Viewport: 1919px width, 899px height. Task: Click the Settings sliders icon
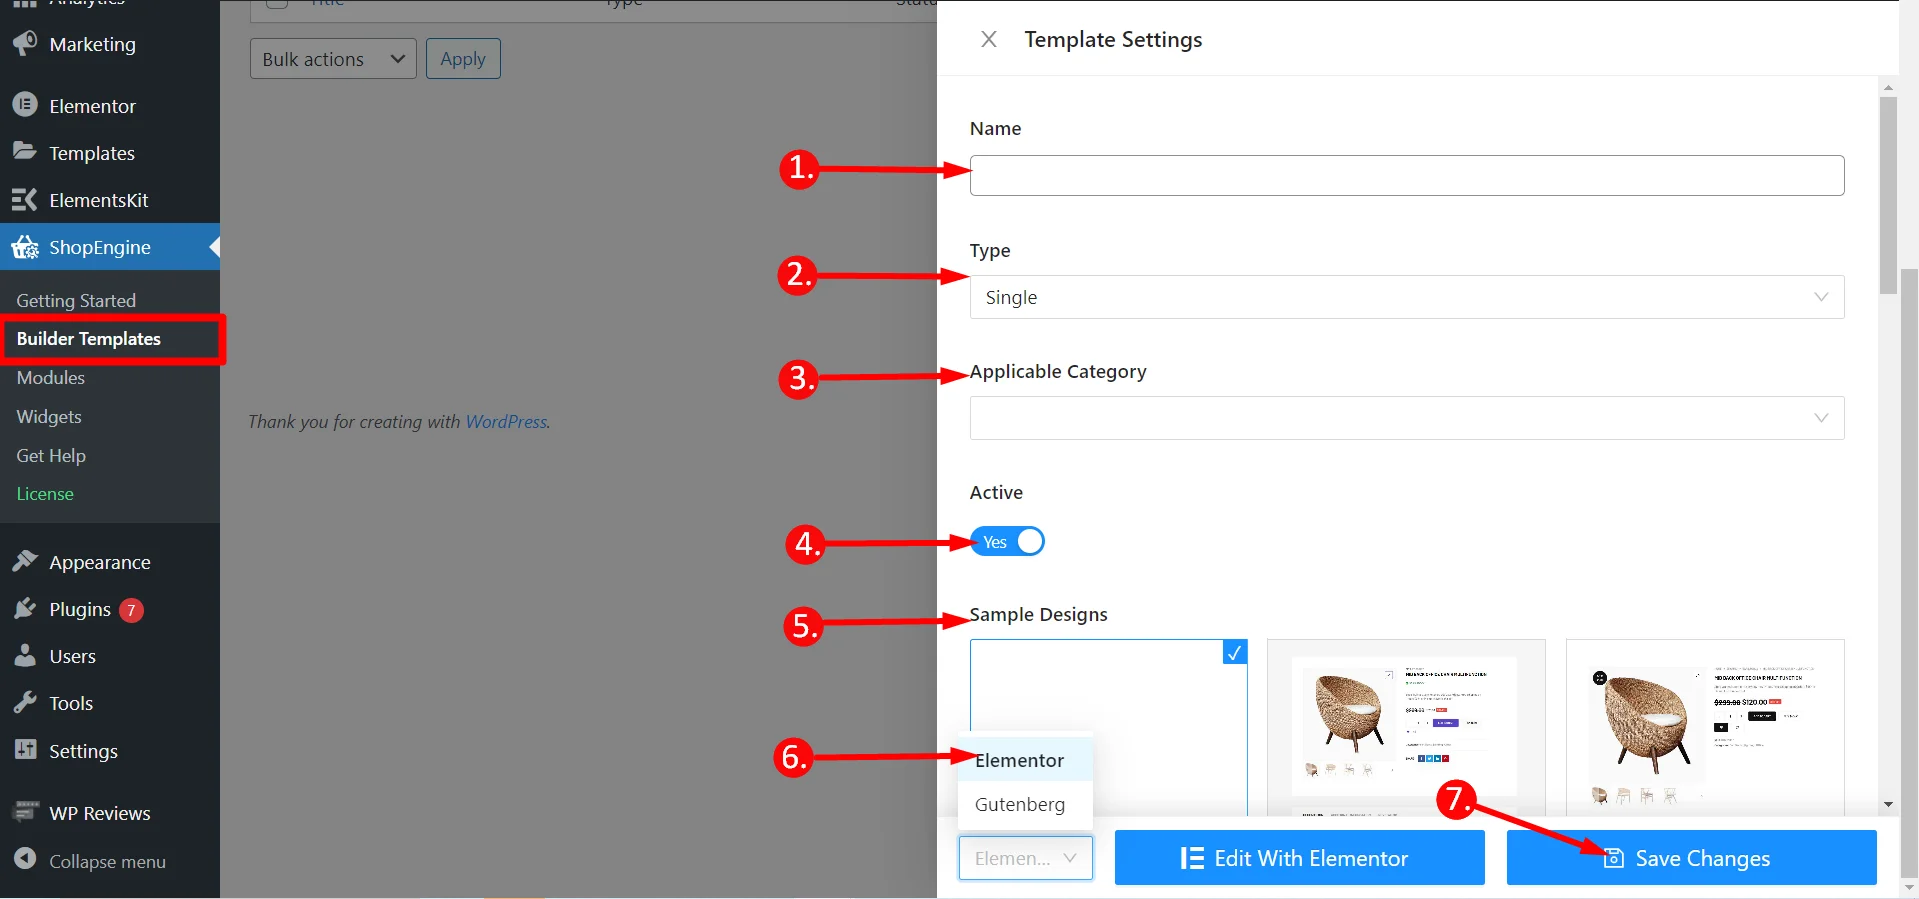coord(25,750)
